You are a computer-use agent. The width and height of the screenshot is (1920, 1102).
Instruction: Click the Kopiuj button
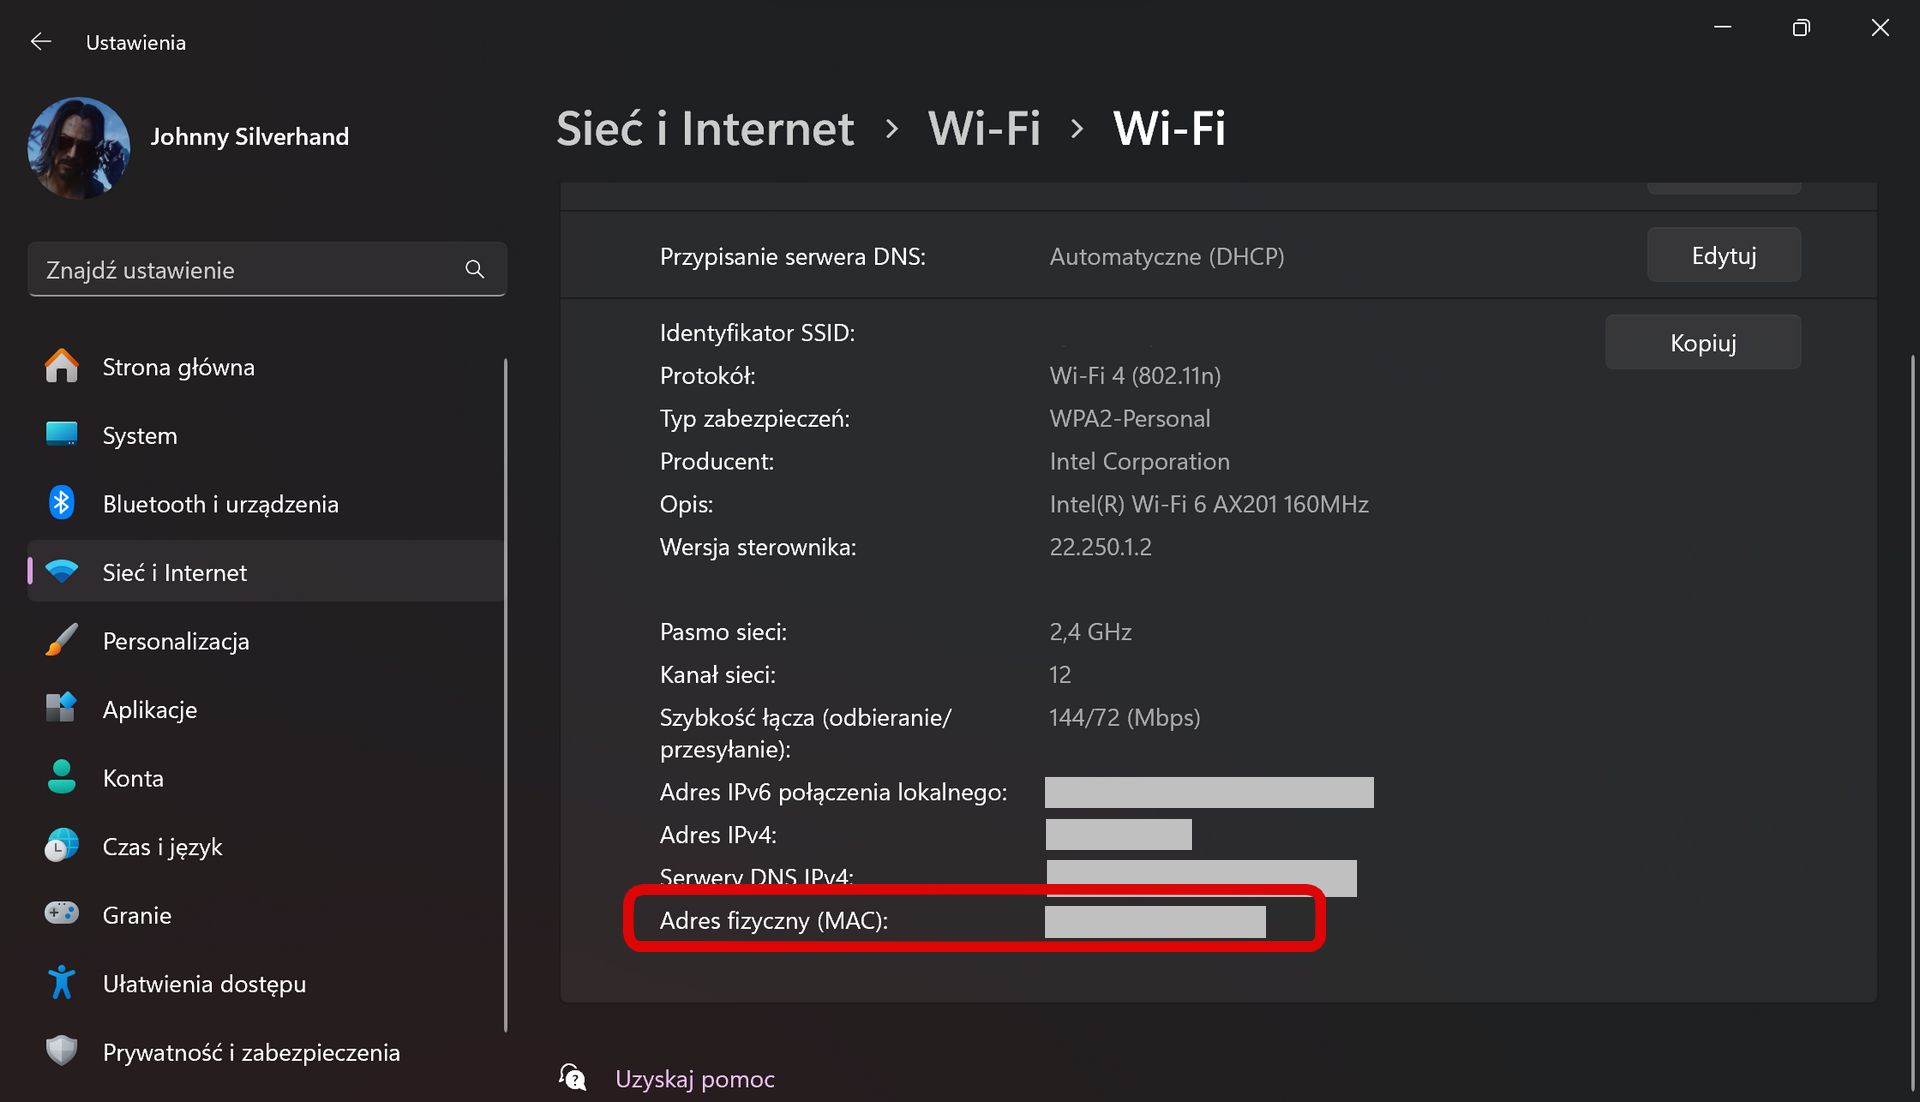pyautogui.click(x=1703, y=342)
